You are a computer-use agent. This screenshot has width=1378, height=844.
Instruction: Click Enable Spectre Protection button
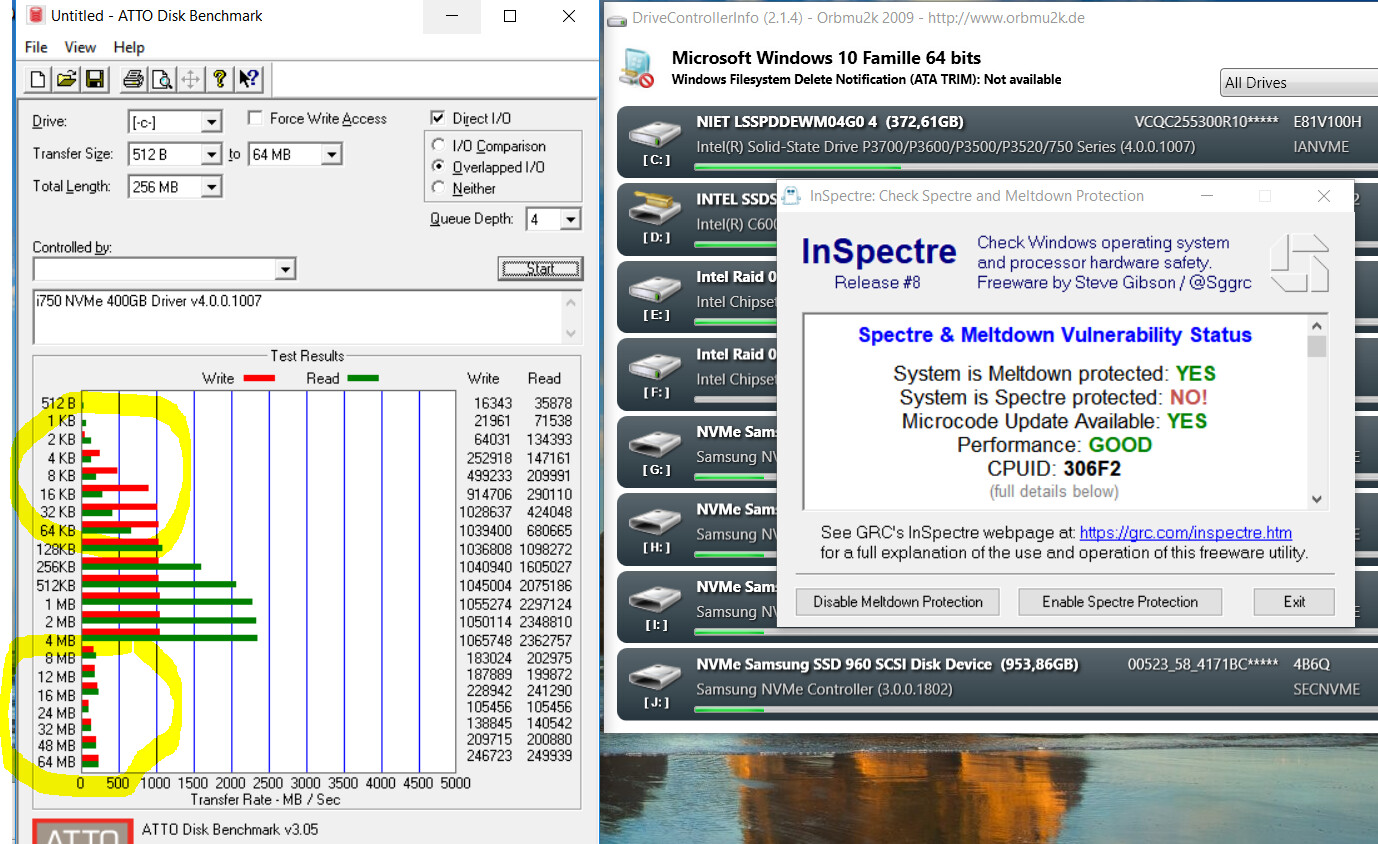tap(1120, 602)
